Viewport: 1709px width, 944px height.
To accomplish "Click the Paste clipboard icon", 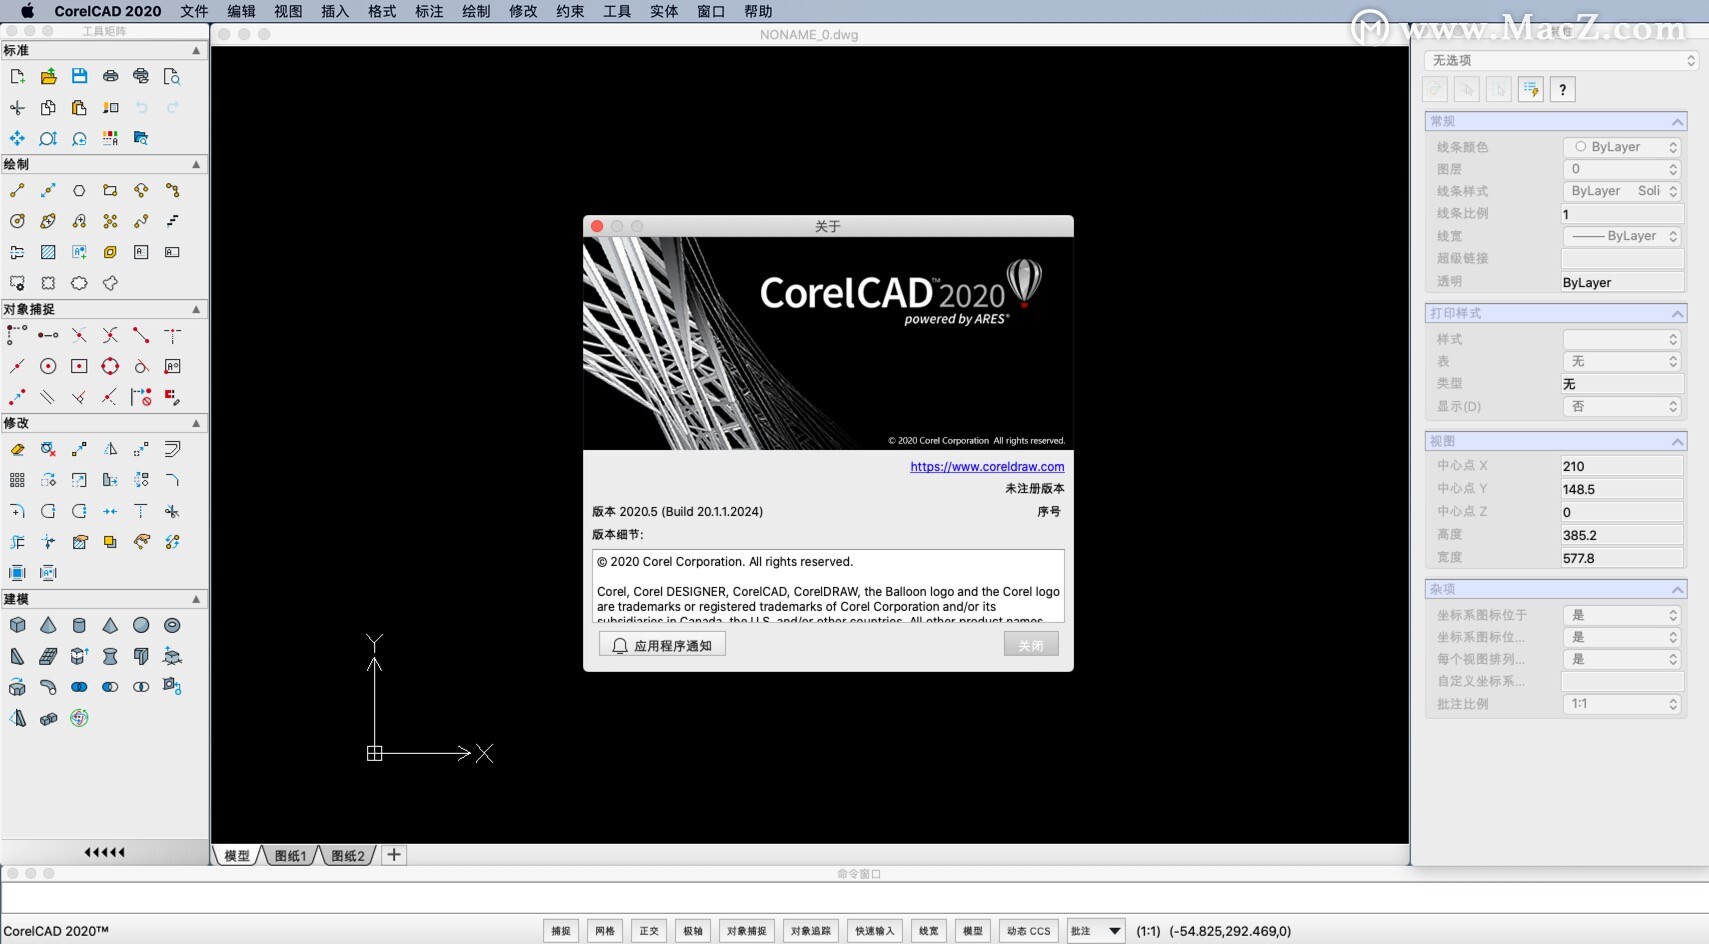I will click(x=79, y=107).
